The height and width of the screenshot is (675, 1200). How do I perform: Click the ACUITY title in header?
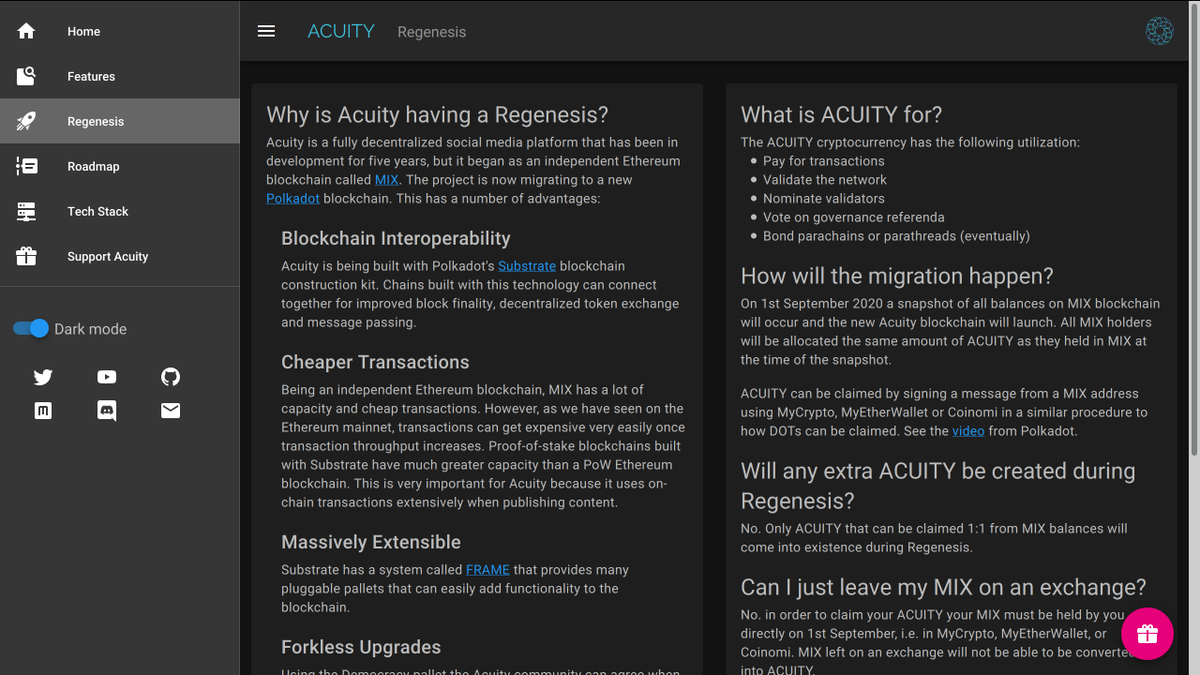341,31
